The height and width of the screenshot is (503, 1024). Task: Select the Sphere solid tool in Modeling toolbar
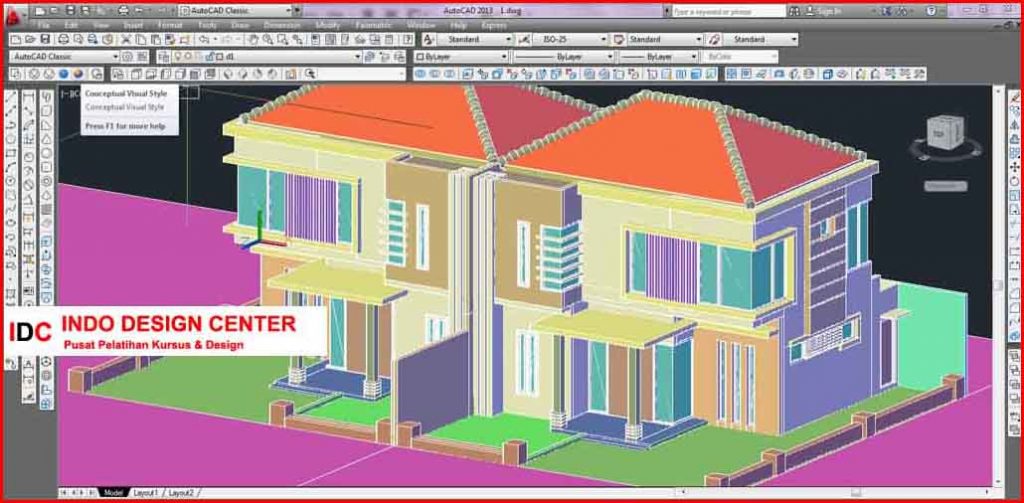coord(46,154)
